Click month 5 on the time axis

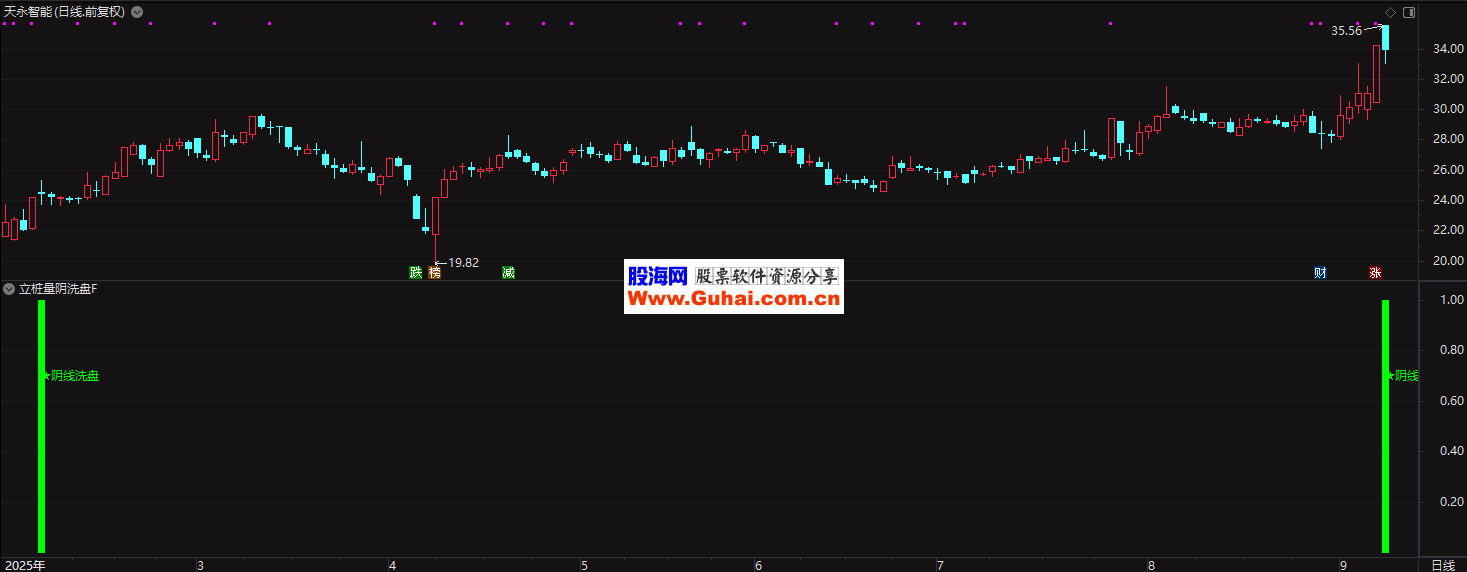tap(584, 565)
